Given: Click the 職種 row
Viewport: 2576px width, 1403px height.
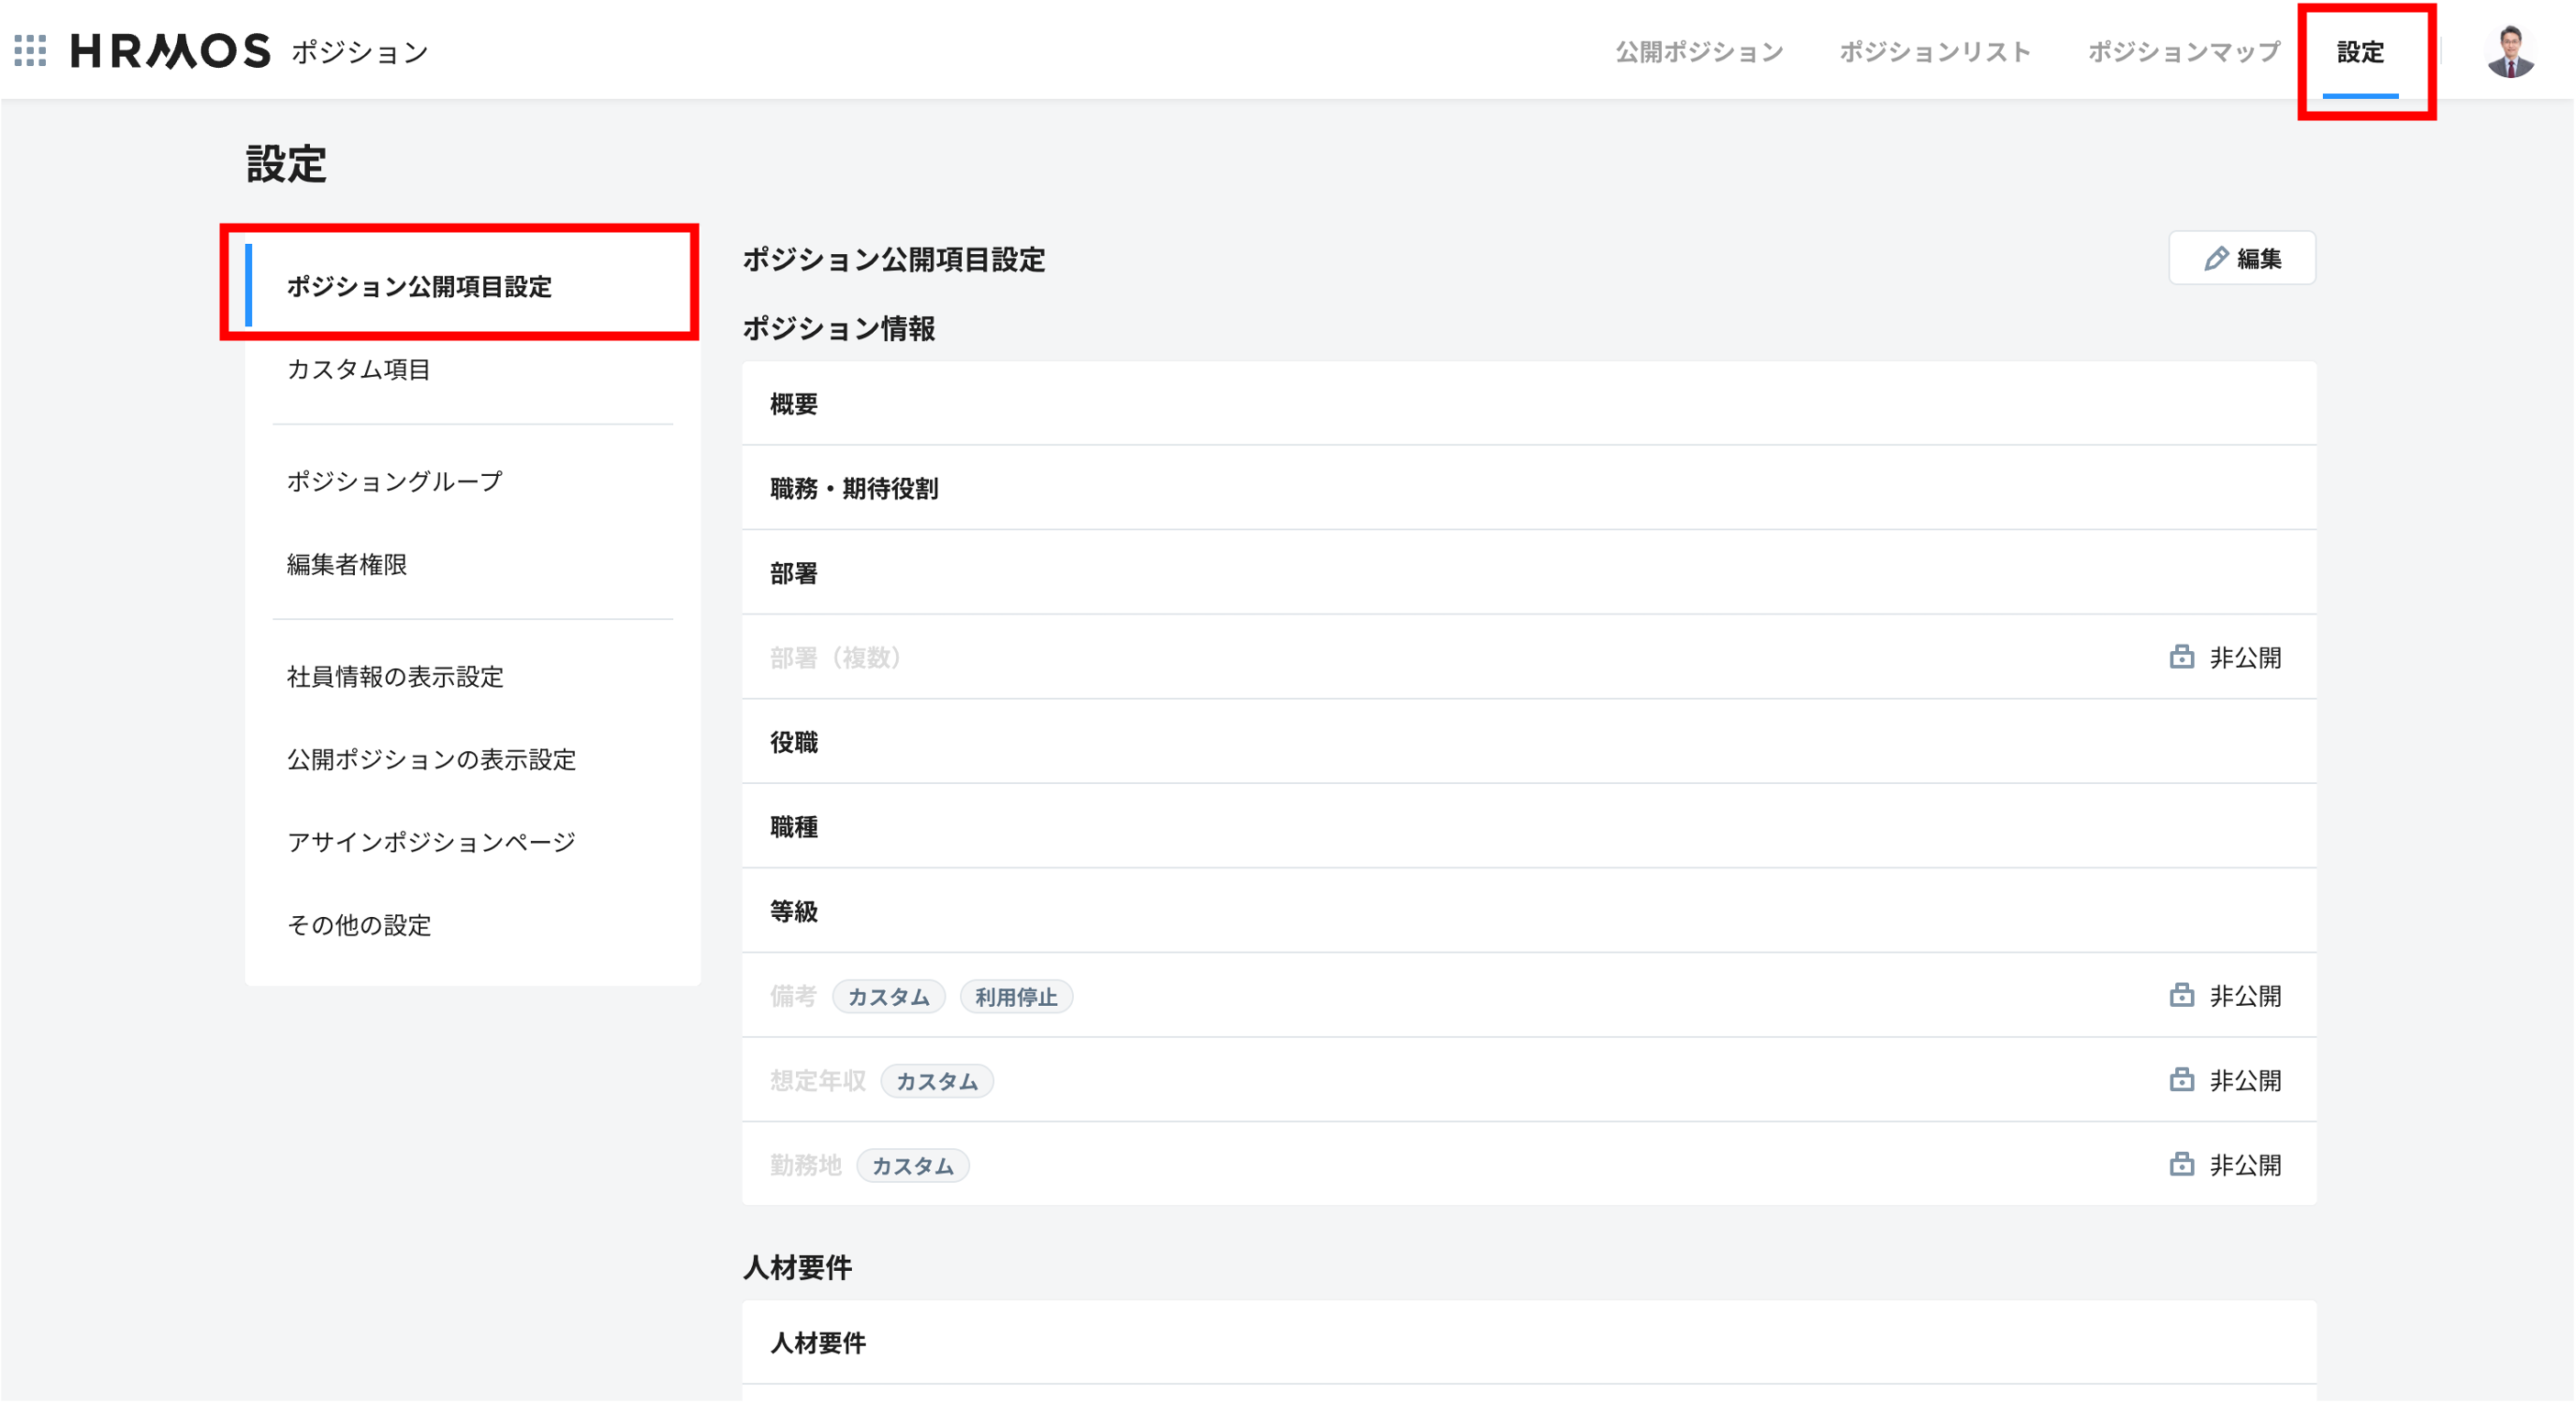Looking at the screenshot, I should [x=1529, y=827].
